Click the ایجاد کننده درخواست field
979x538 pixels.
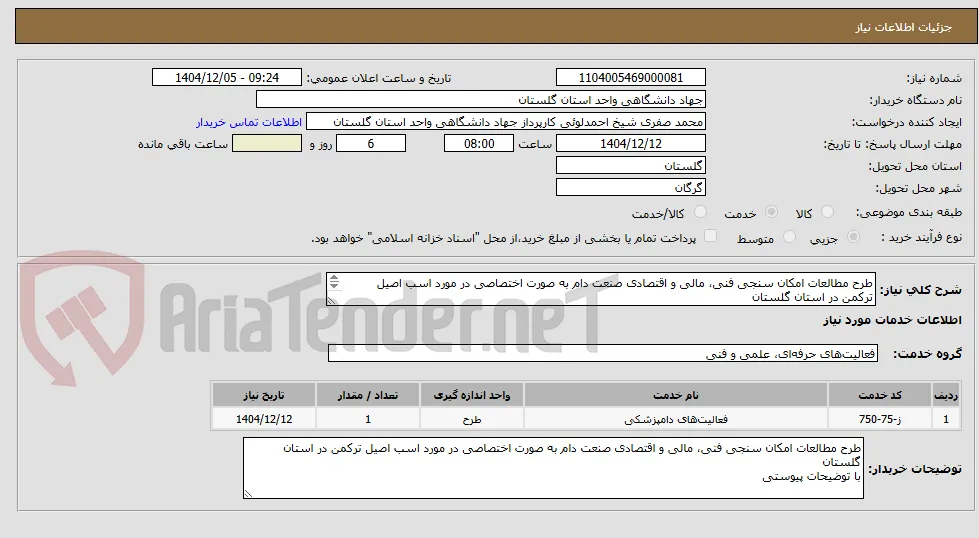coord(506,122)
